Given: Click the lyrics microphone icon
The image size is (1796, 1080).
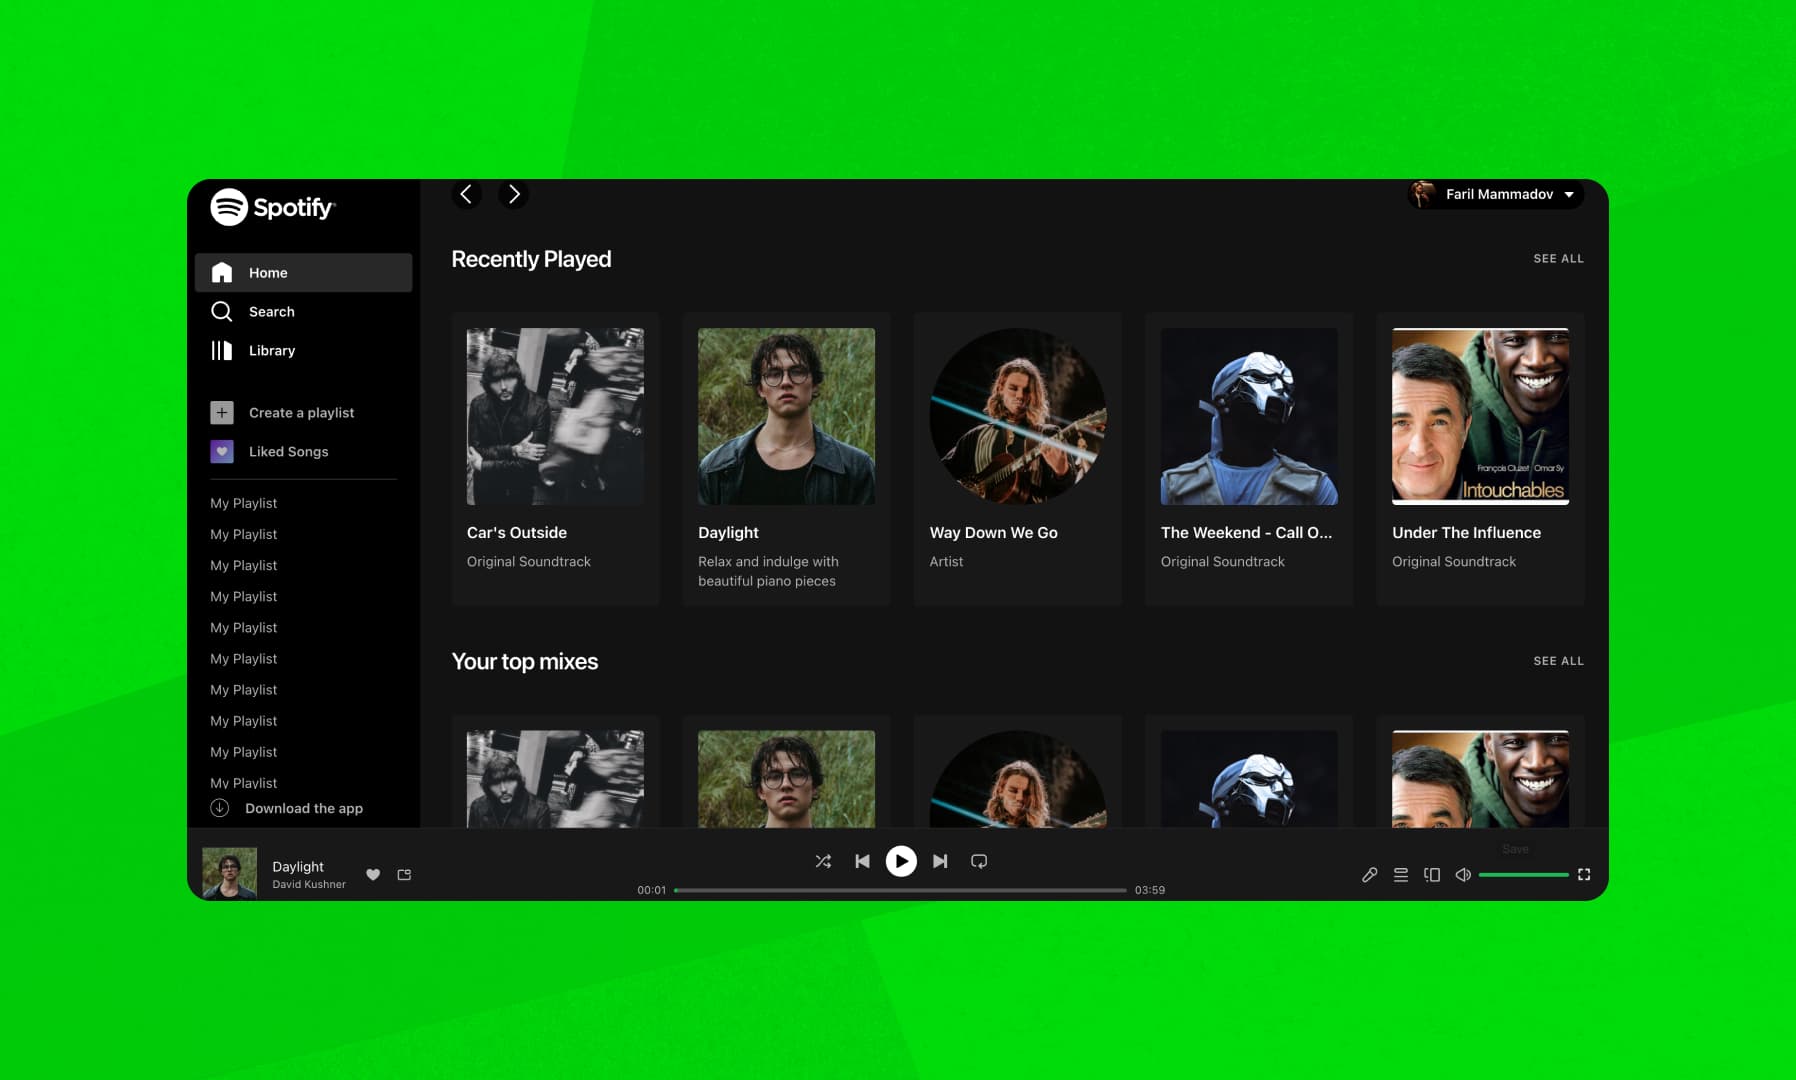Looking at the screenshot, I should point(1370,875).
